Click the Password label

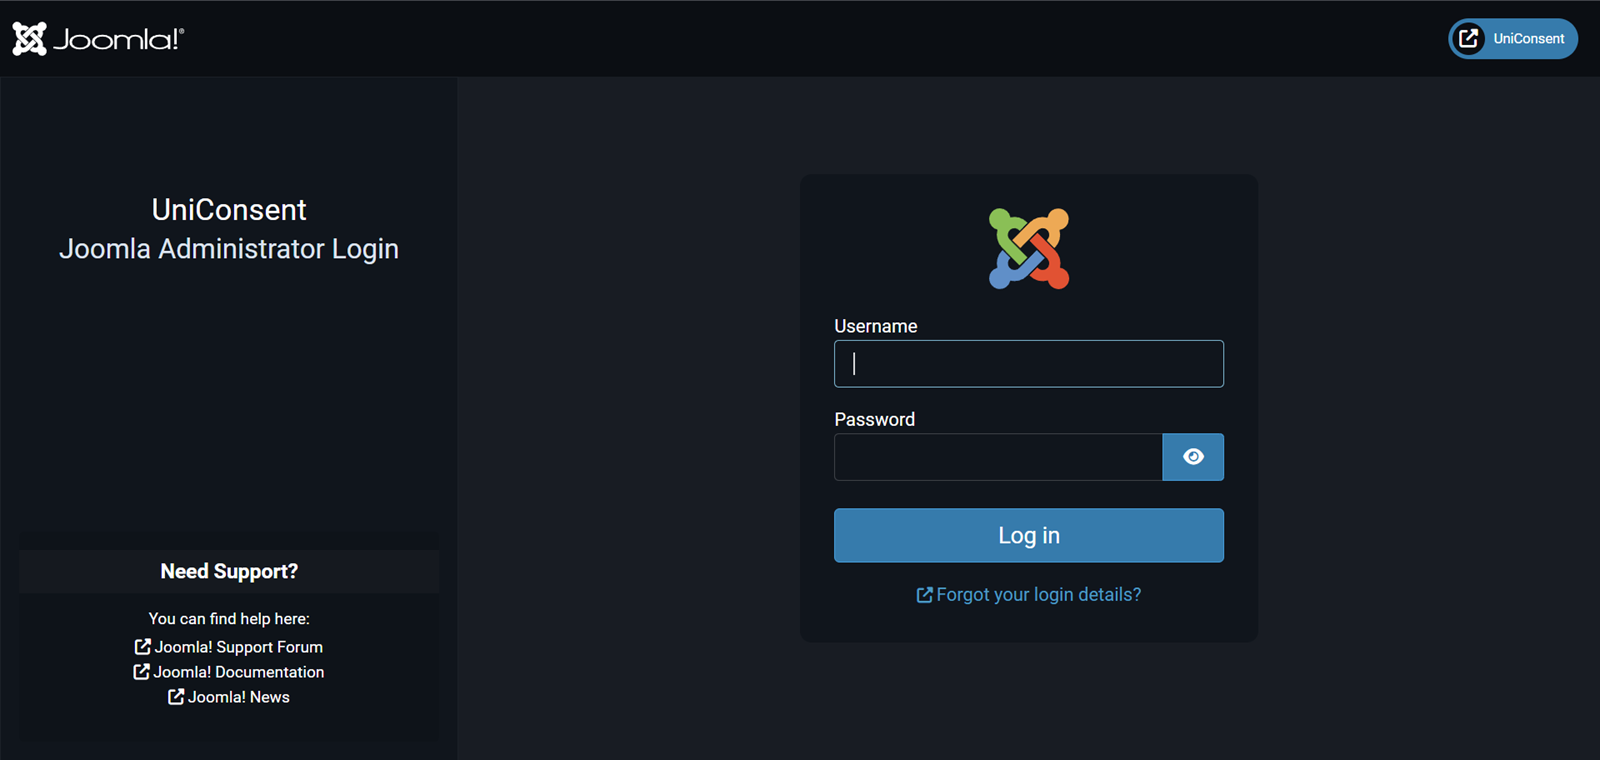875,419
